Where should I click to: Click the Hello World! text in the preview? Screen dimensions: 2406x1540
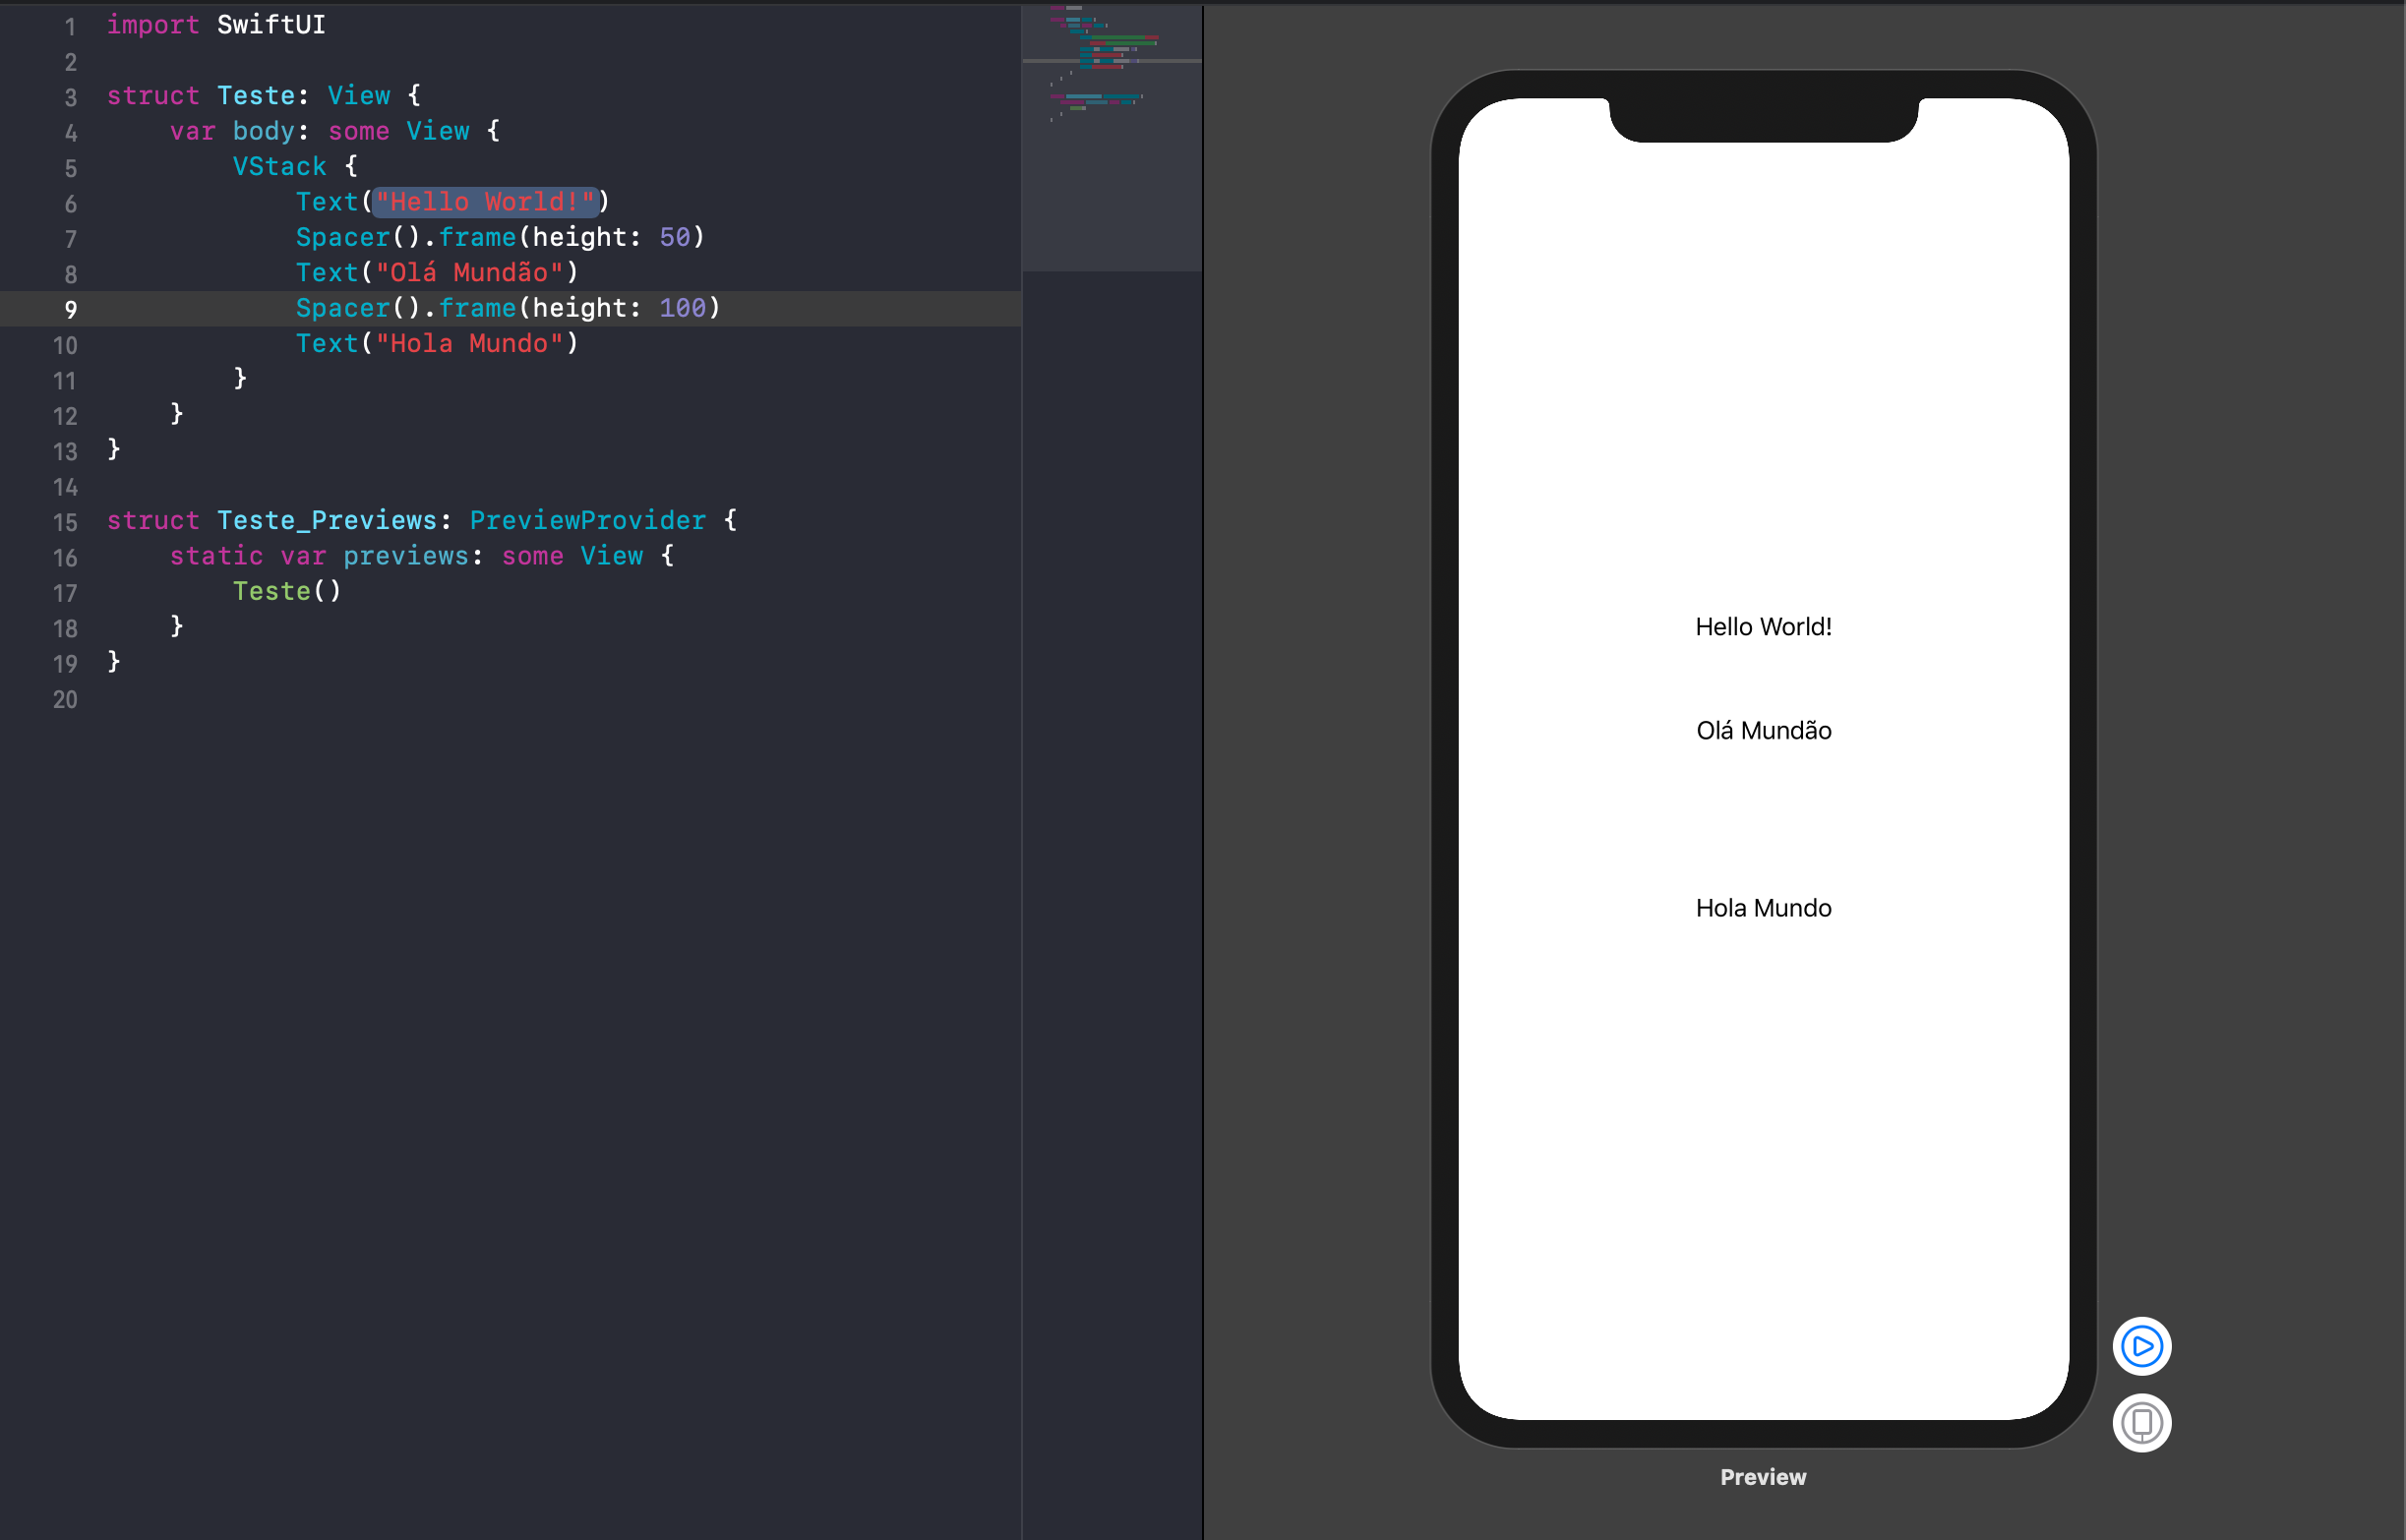1763,627
